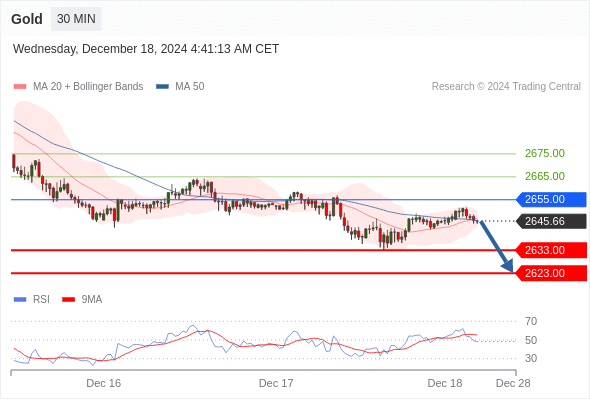Click the RSI 30 level label
Viewport: 590px width, 400px height.
click(531, 358)
